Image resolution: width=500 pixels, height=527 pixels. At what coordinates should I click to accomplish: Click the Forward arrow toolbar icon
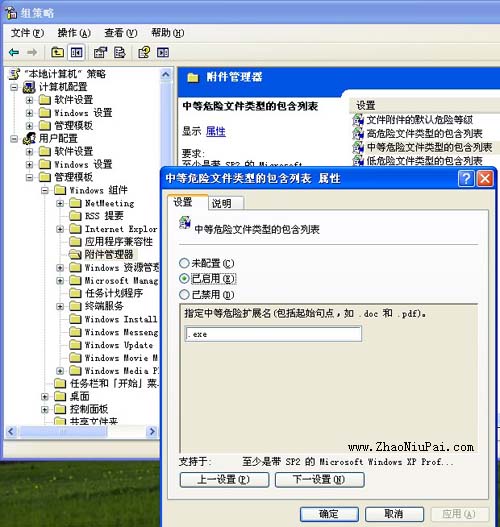32,52
